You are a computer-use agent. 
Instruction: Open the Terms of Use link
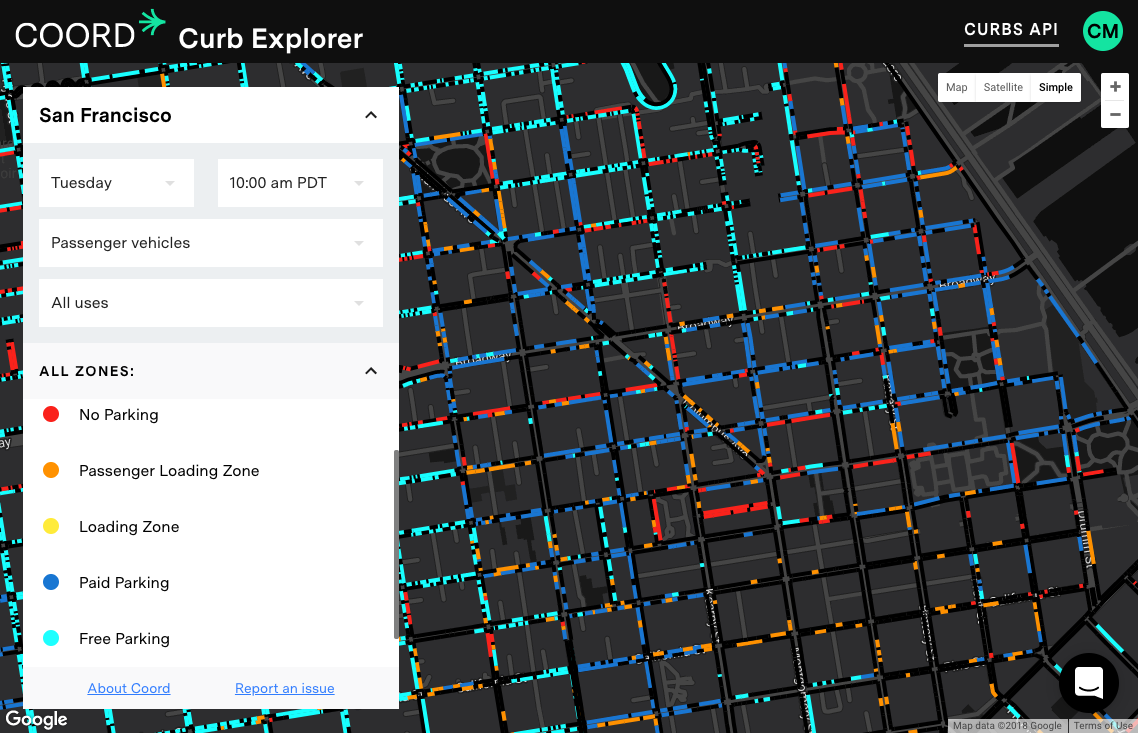pyautogui.click(x=1103, y=726)
